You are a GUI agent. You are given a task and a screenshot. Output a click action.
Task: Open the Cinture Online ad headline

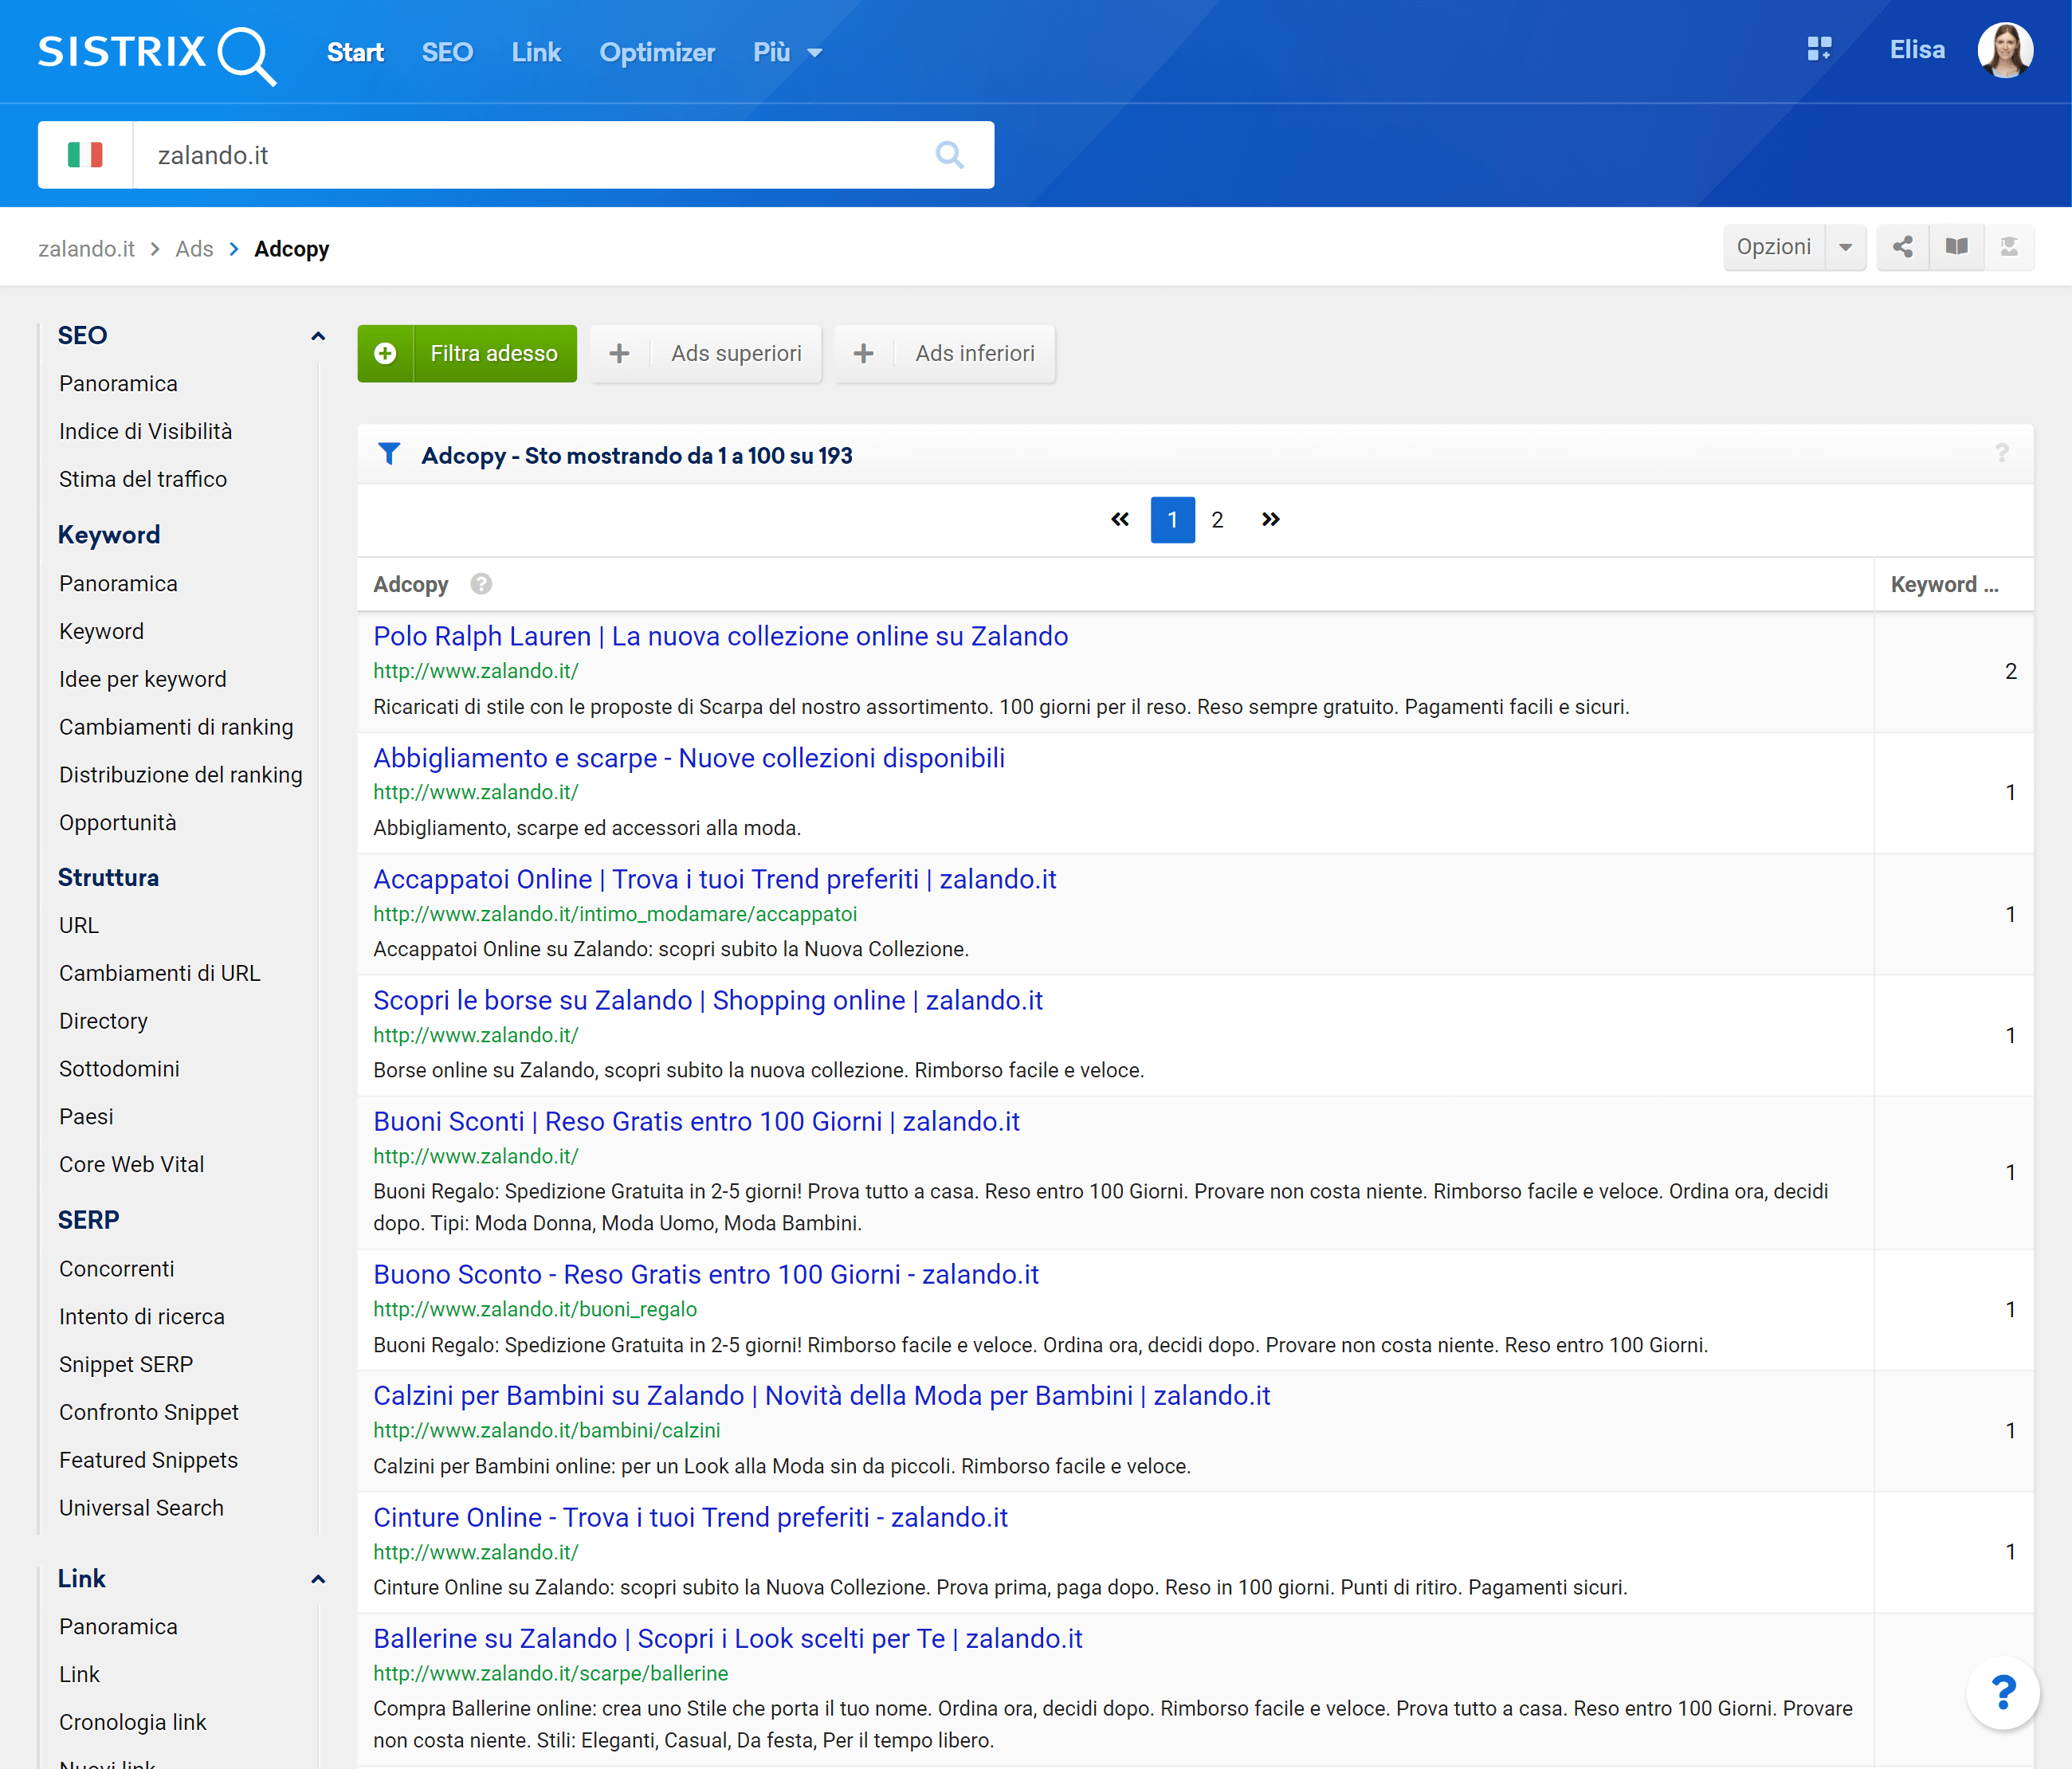690,1517
